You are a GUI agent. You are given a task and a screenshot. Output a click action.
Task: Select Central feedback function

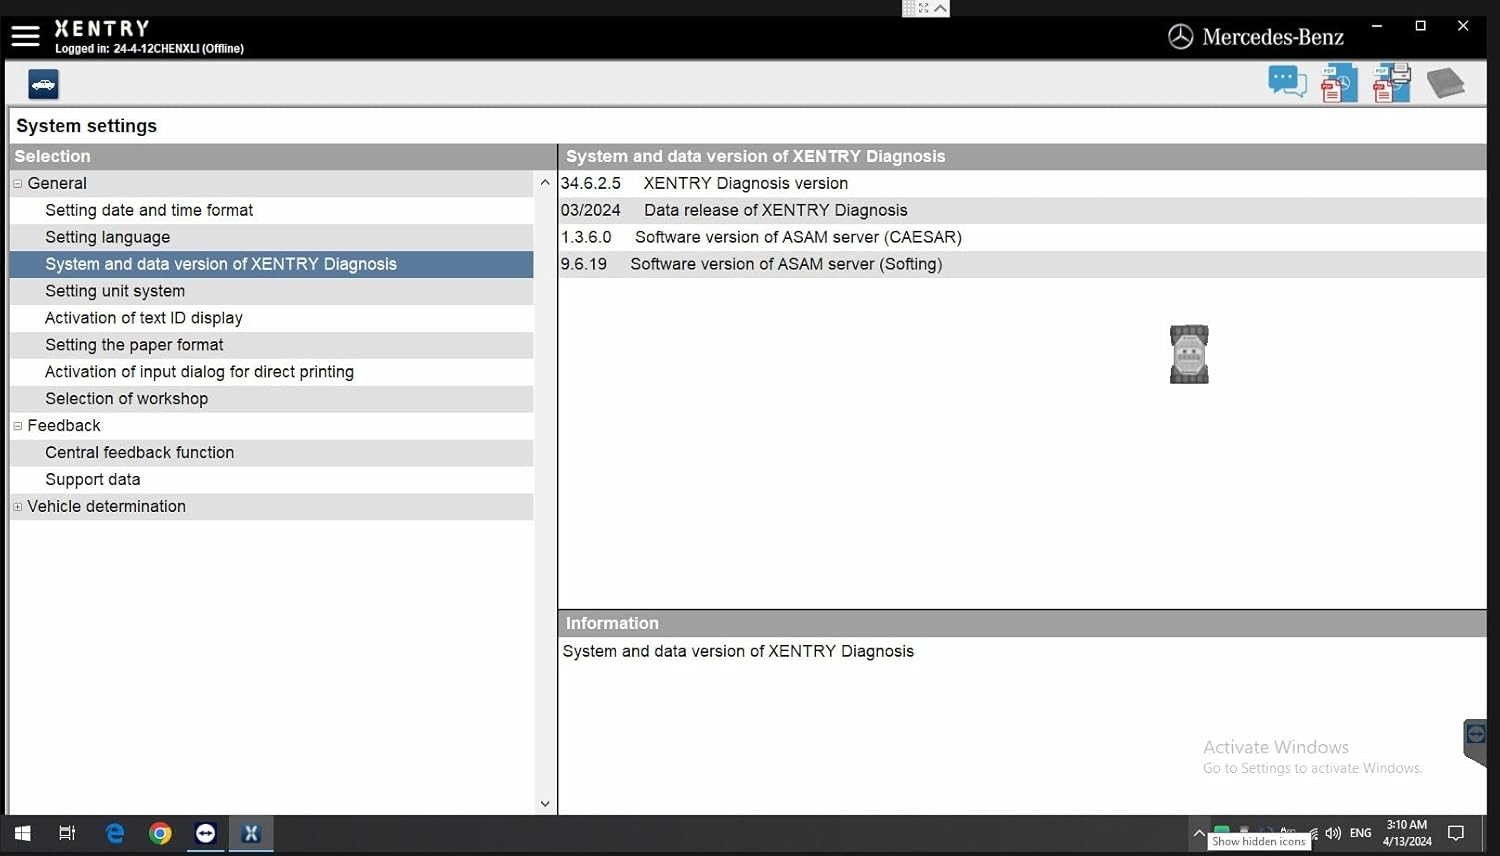(139, 452)
